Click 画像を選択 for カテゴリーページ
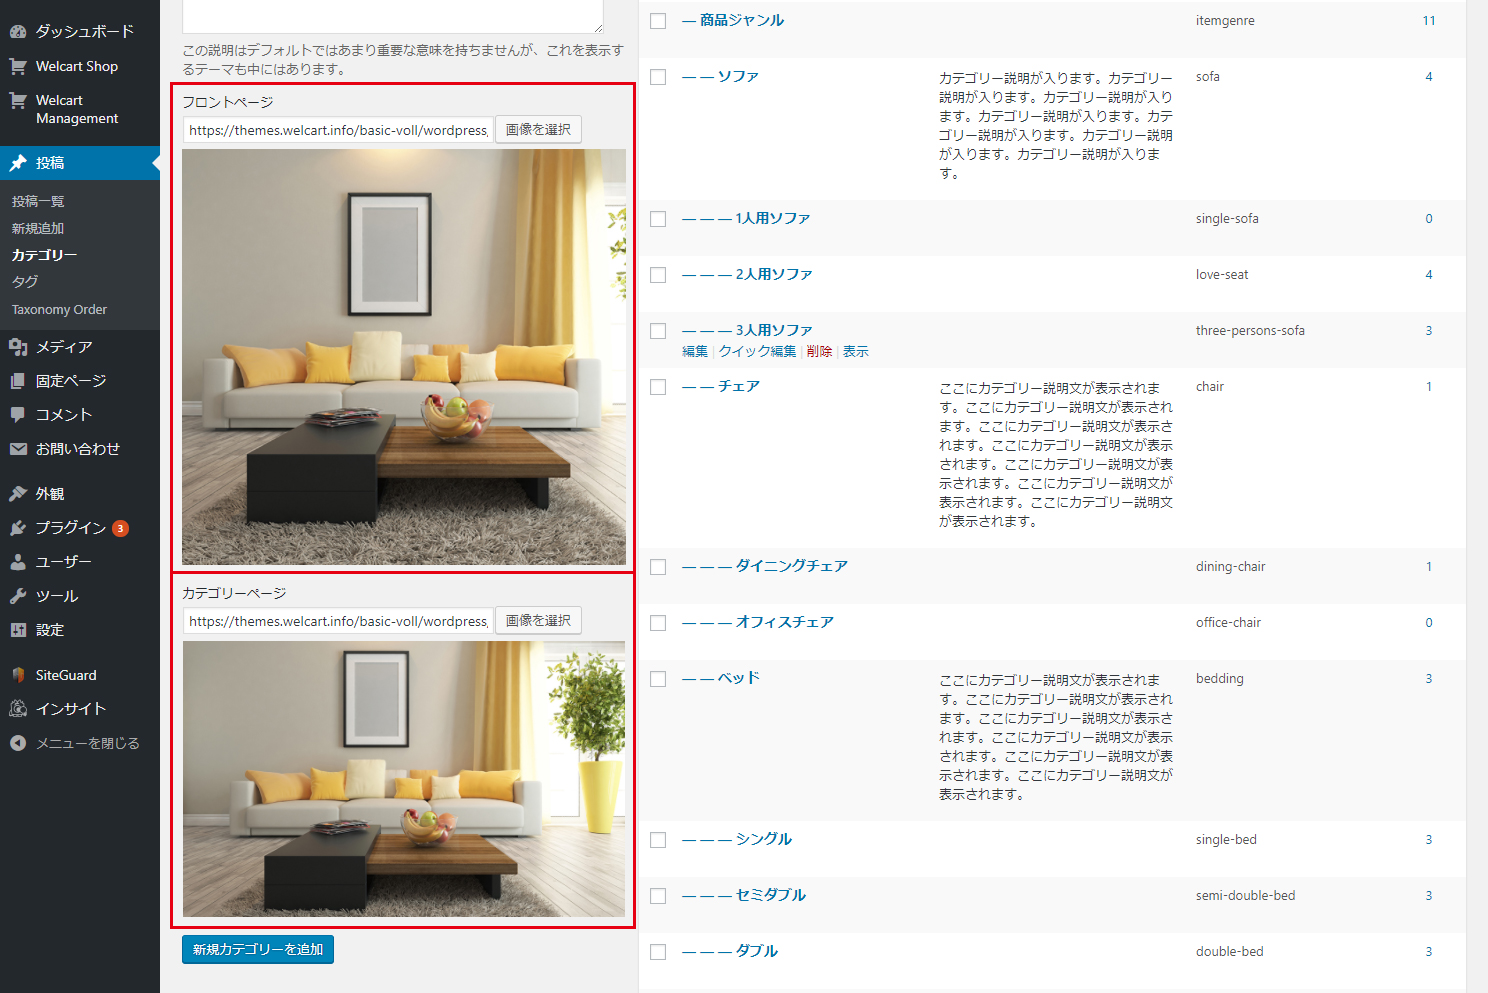 click(538, 620)
